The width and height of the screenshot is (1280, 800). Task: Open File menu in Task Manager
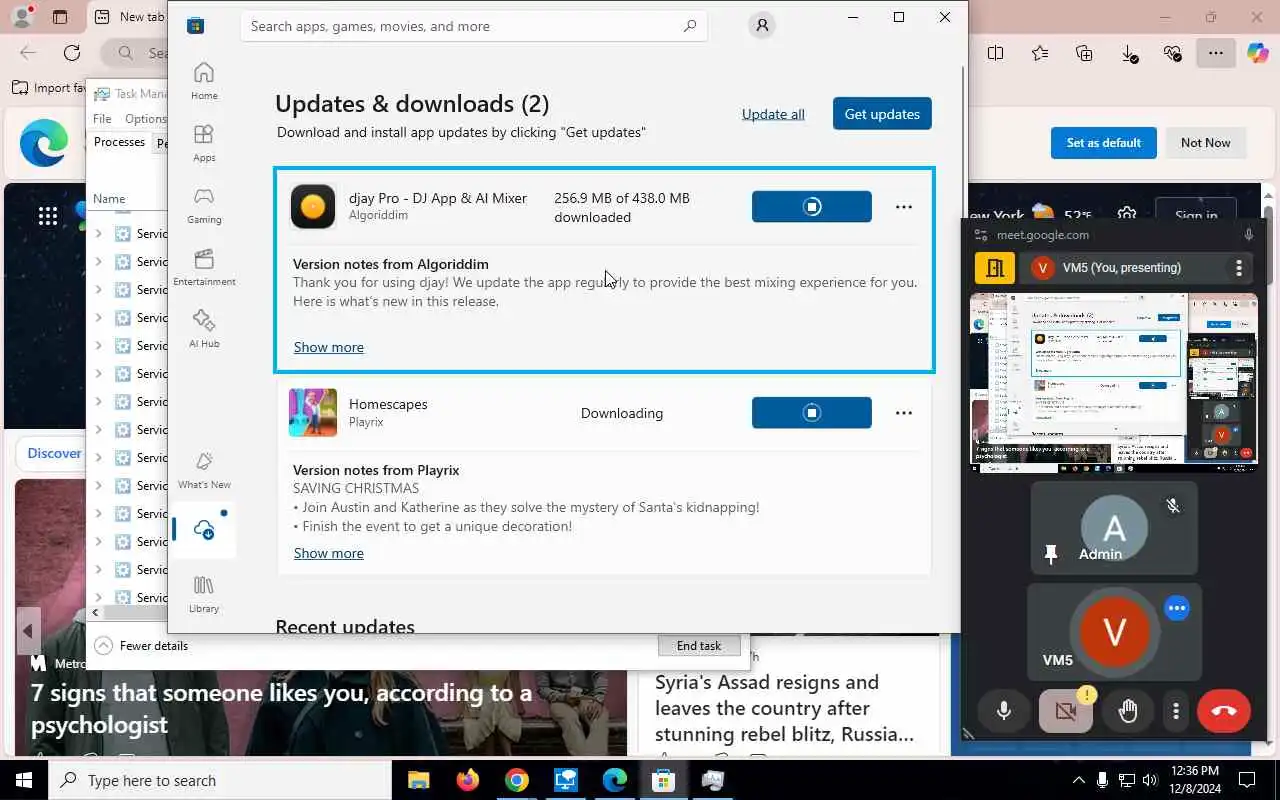(102, 118)
